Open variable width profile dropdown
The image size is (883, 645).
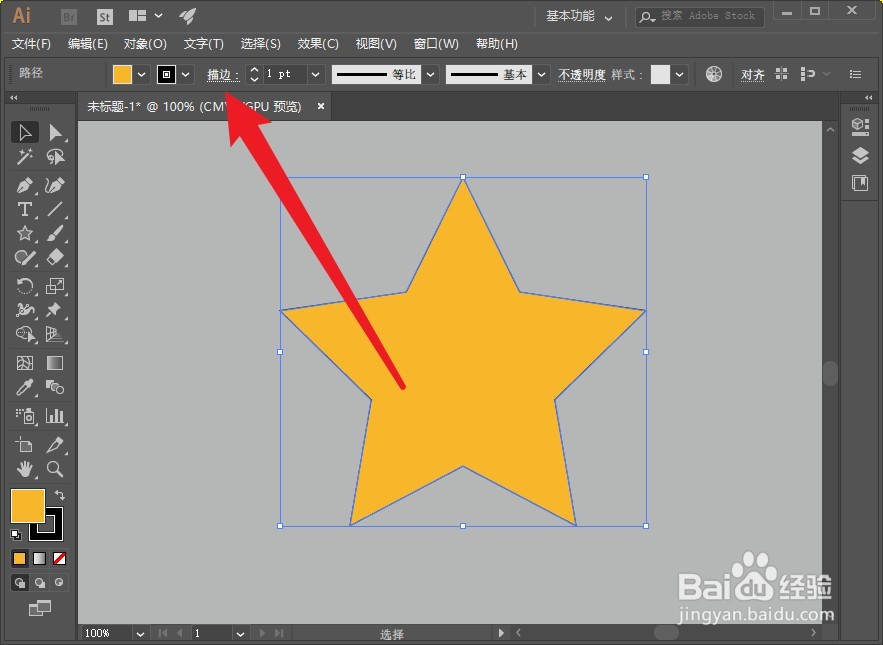click(431, 74)
